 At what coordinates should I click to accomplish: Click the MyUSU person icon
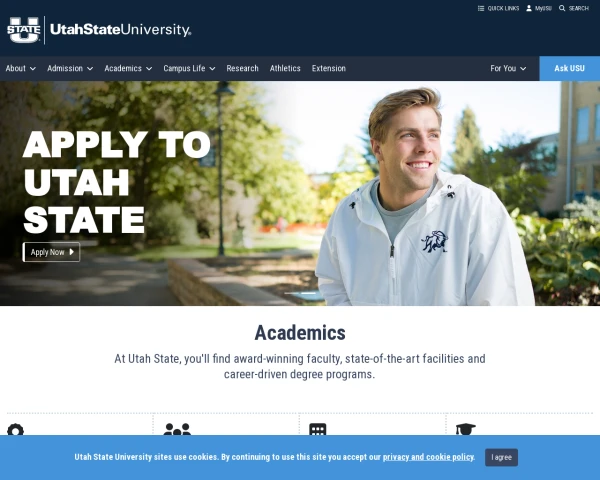coord(529,8)
